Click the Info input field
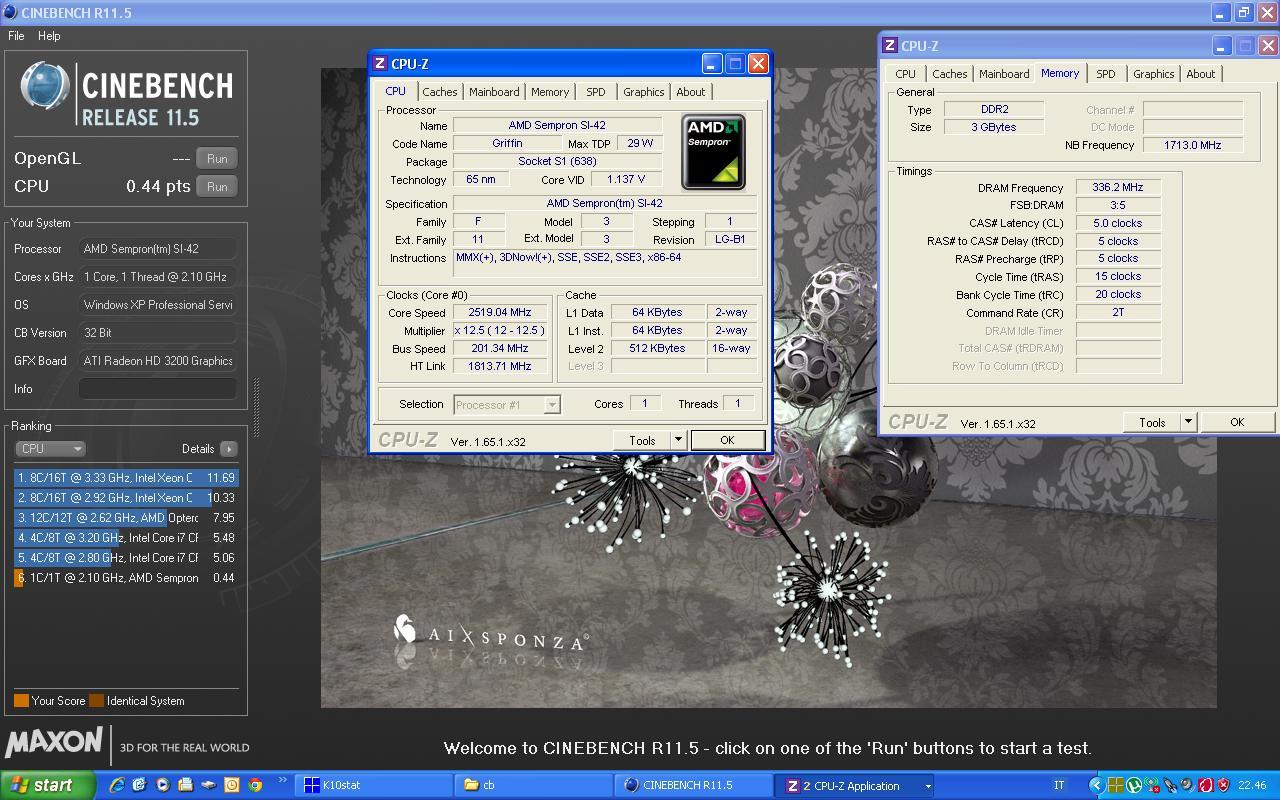Screen dimensions: 1280x800 click(158, 389)
